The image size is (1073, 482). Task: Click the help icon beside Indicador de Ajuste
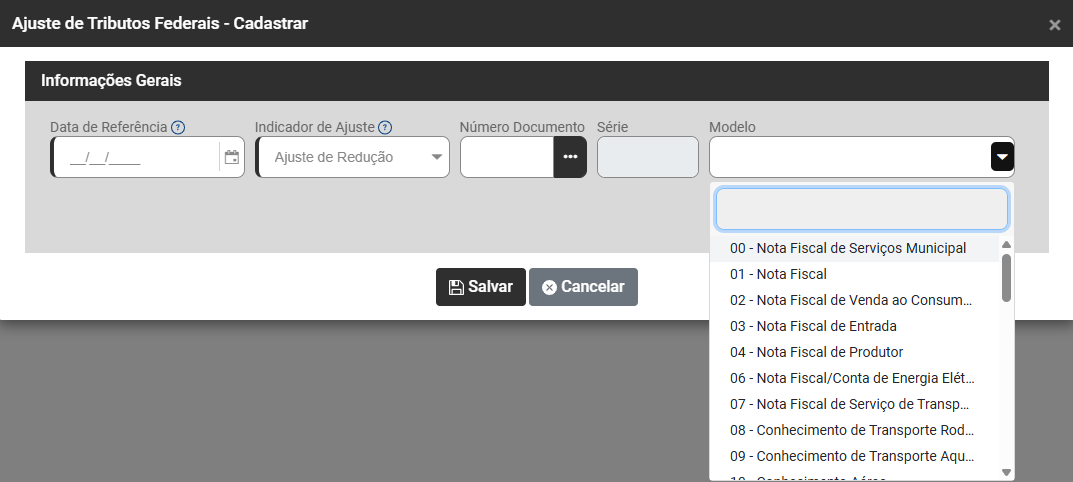(x=385, y=127)
